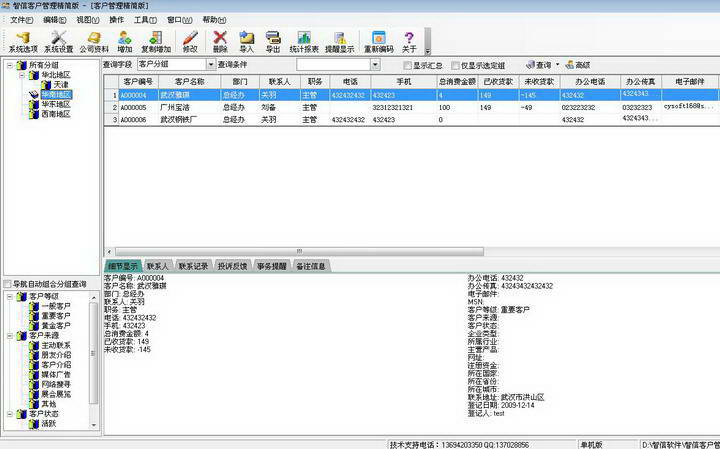Click the 复制增加 (copy and add) icon
The width and height of the screenshot is (720, 449).
156,42
